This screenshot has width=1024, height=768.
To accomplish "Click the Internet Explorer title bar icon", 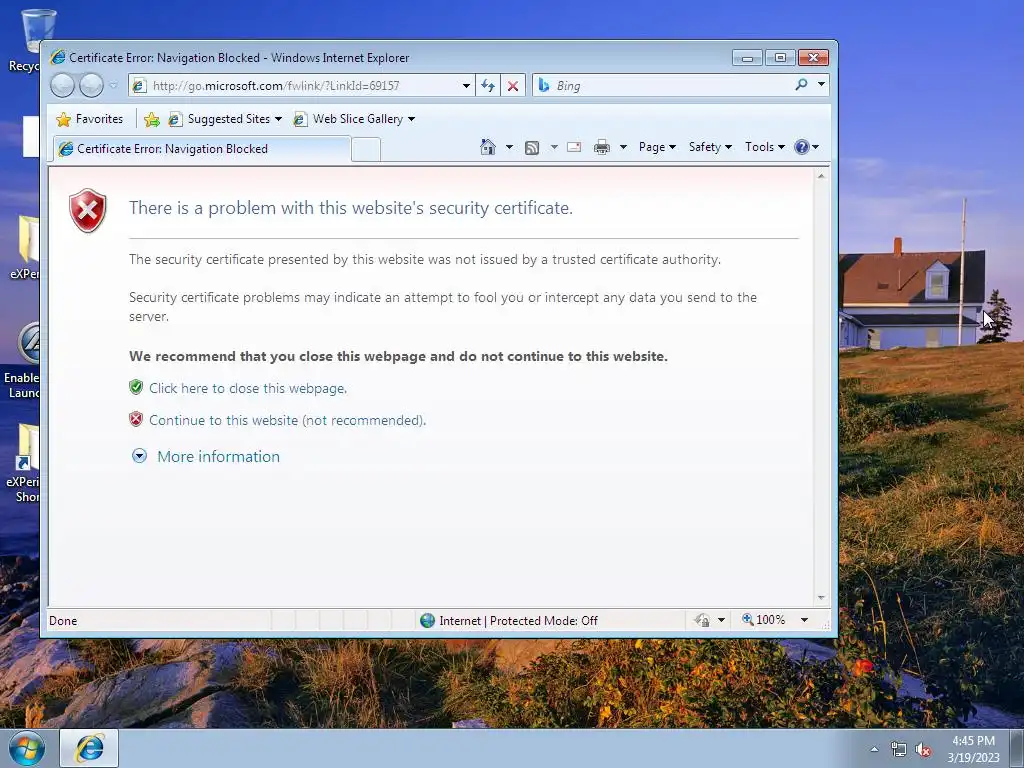I will coord(57,57).
